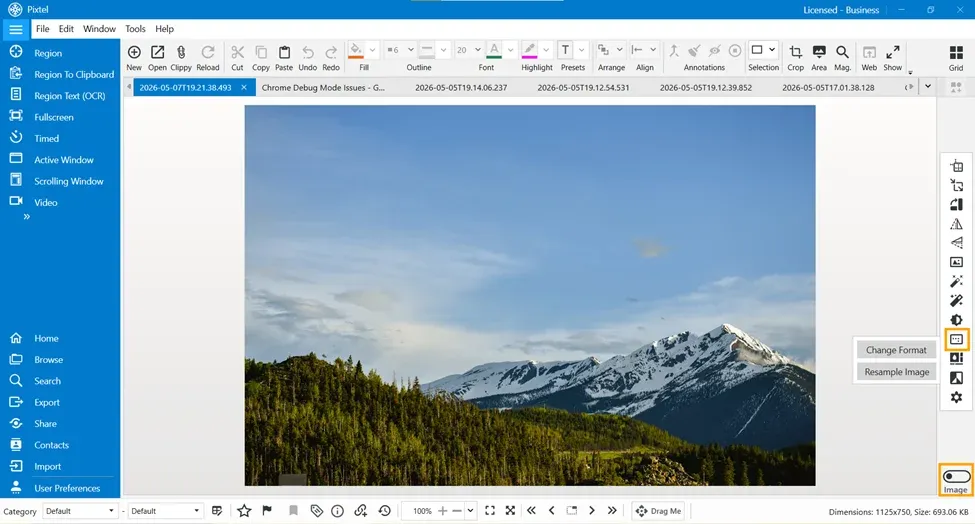Undo the last action
975x524 pixels.
click(308, 52)
